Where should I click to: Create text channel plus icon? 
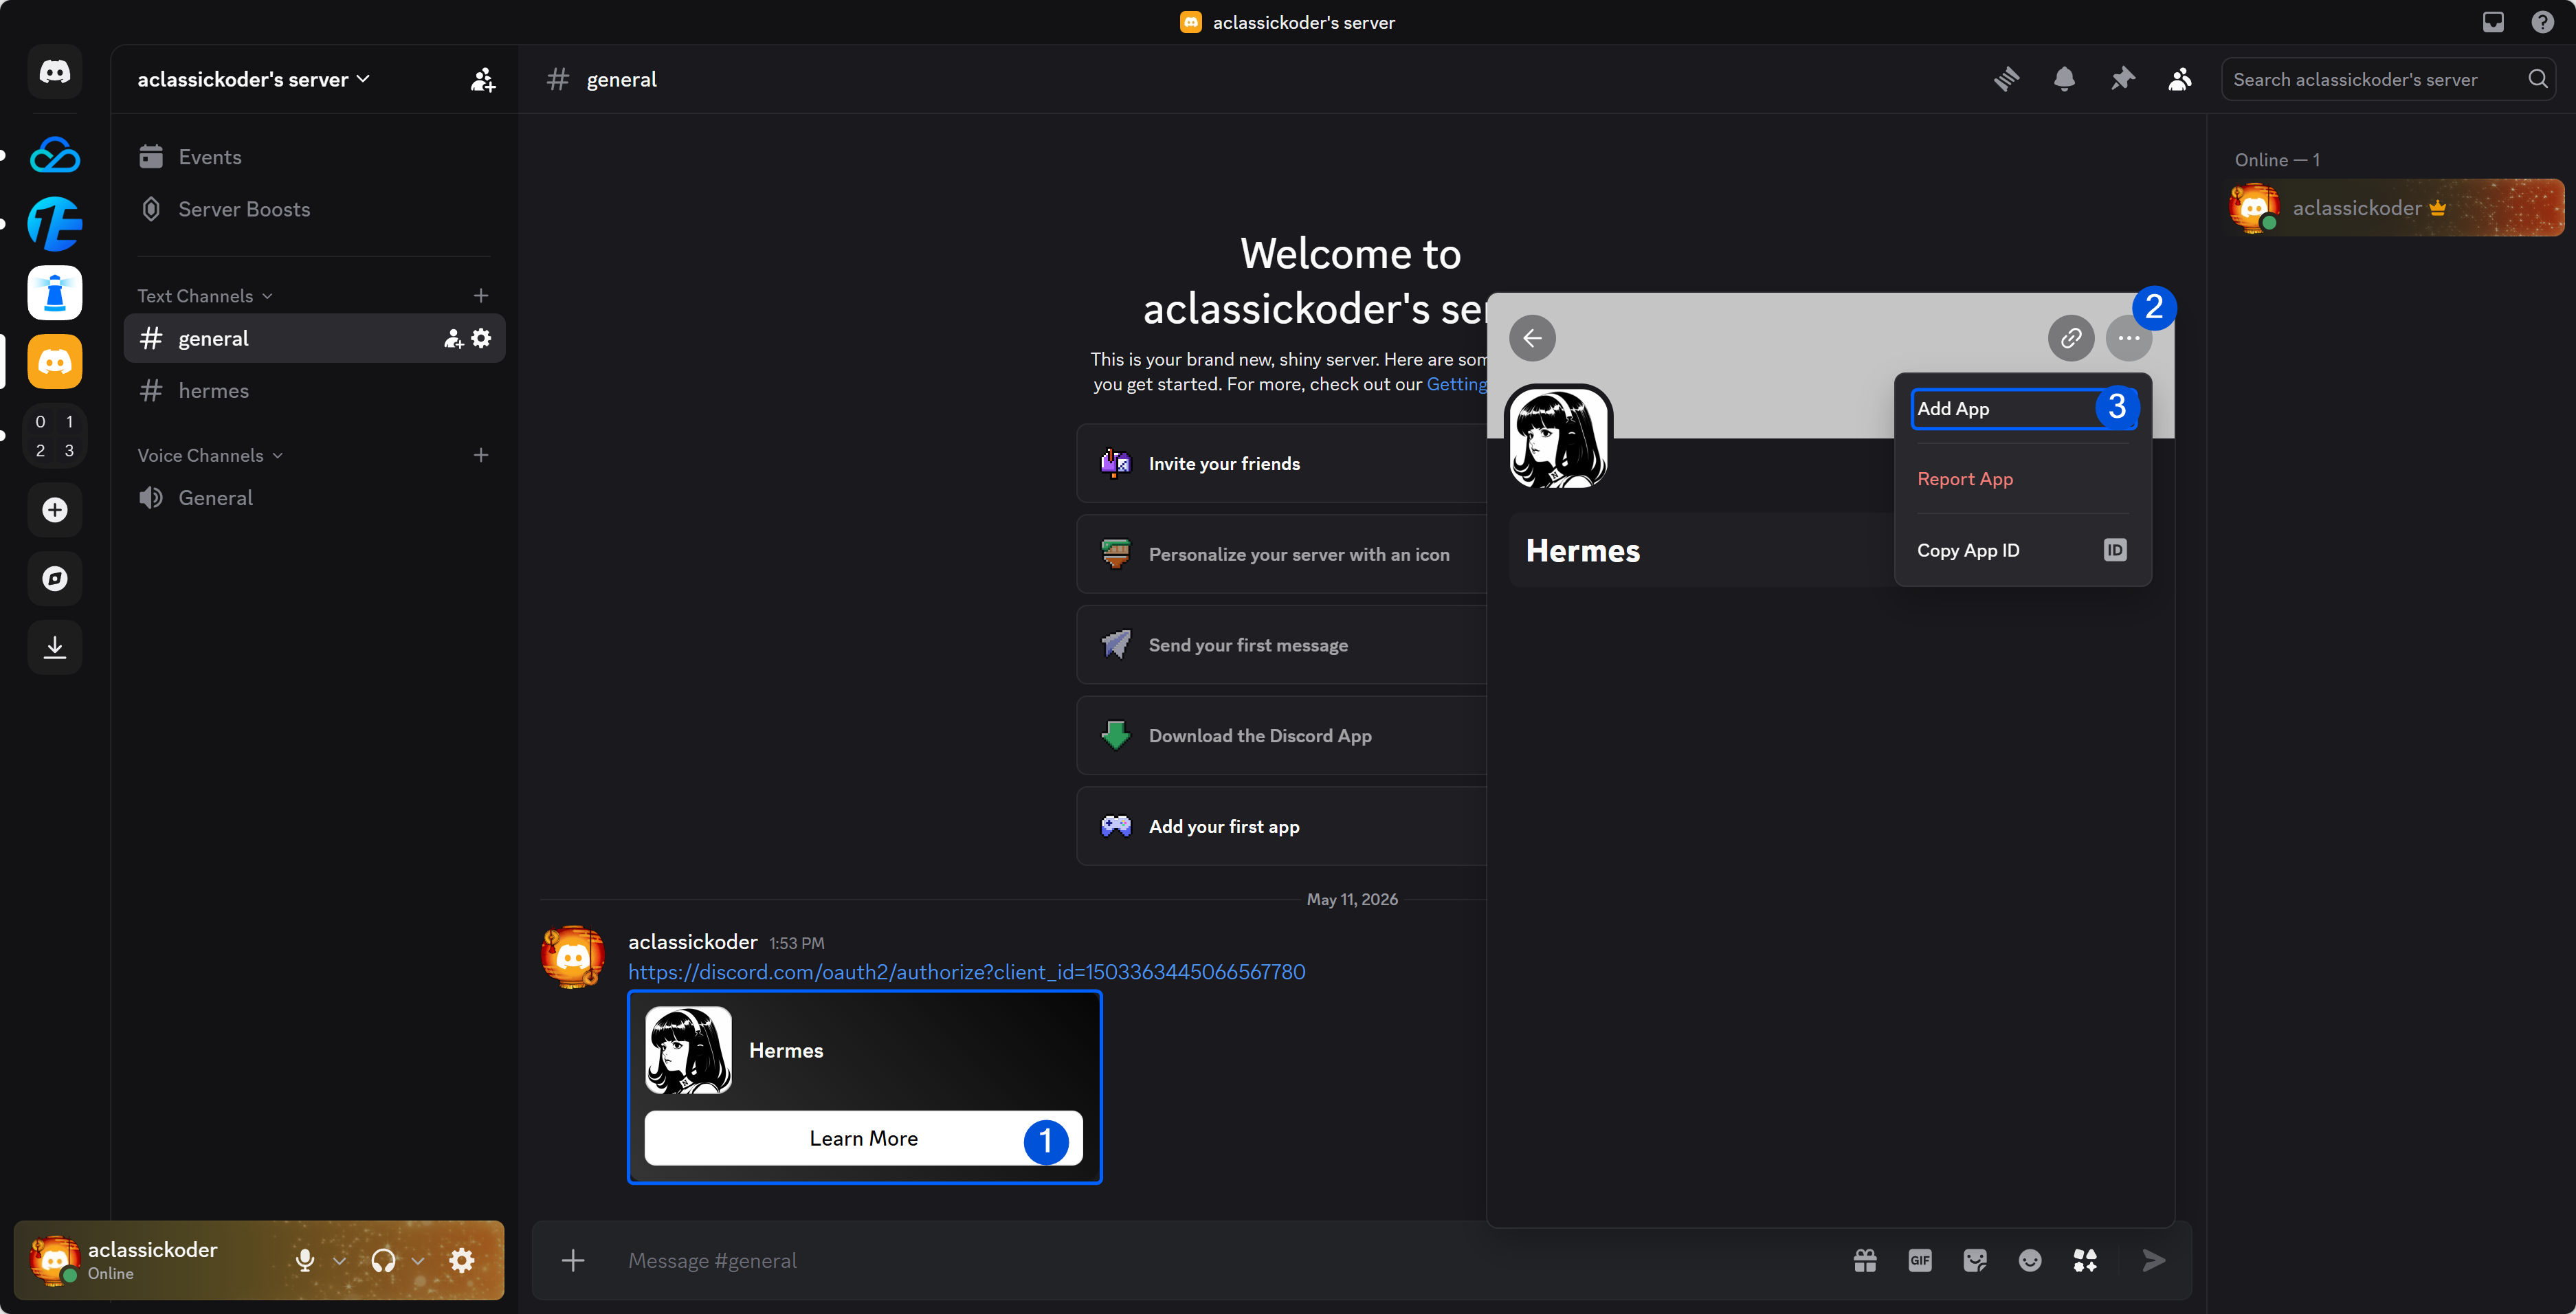coord(481,296)
